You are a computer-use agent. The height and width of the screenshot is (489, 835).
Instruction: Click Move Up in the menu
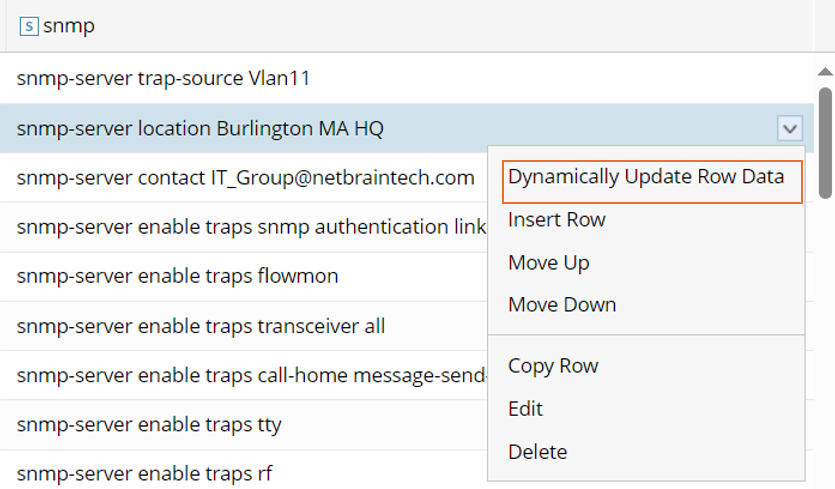point(549,263)
